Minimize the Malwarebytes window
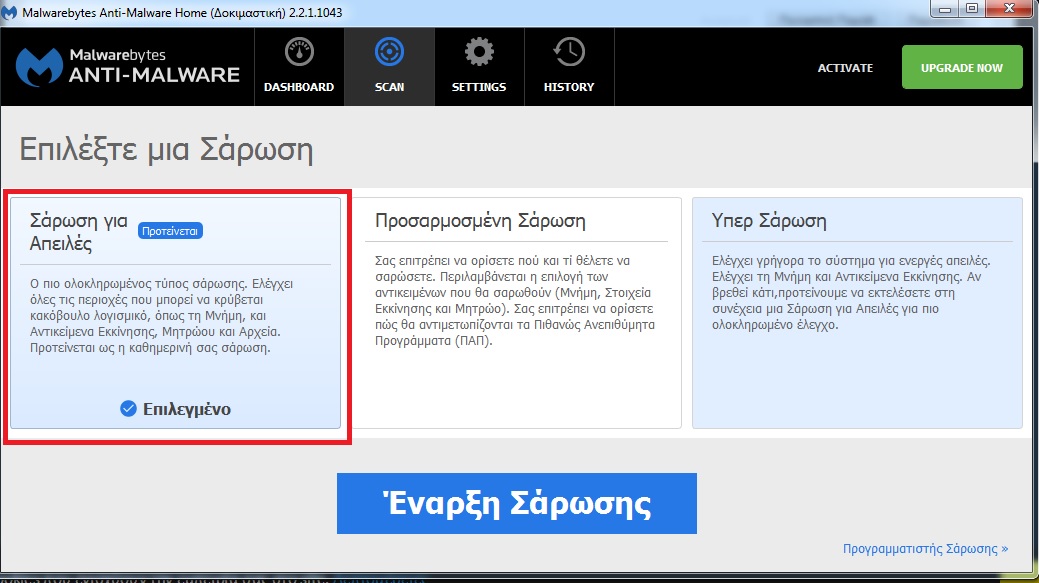The image size is (1039, 583). [x=944, y=9]
